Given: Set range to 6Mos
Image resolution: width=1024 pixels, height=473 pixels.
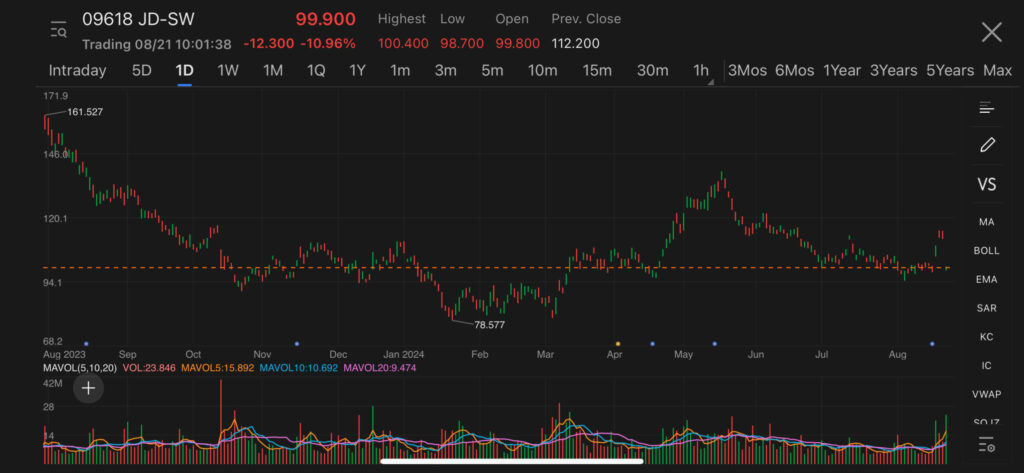Looking at the screenshot, I should click(x=794, y=71).
